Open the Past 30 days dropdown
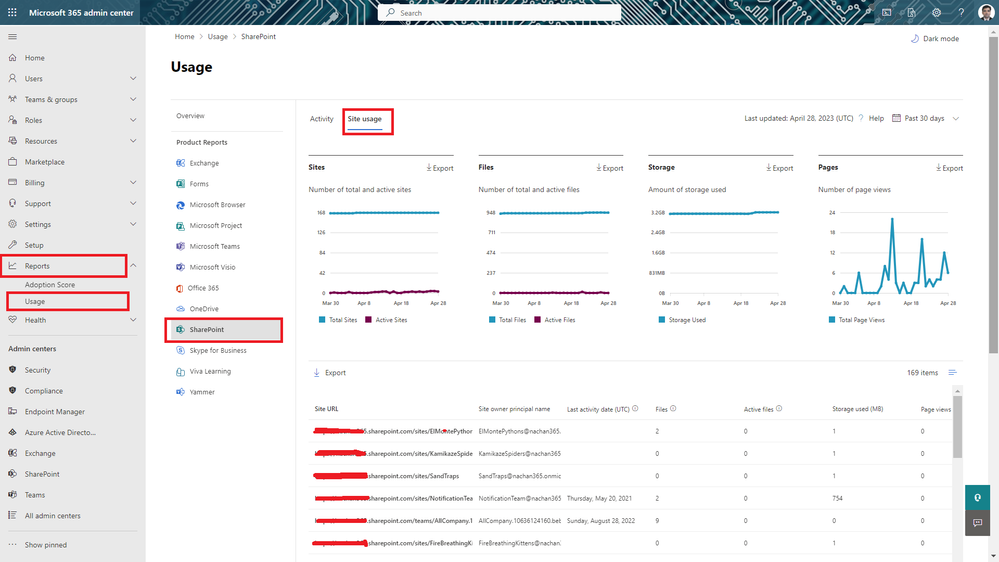Screen dimensions: 999x562 926,119
